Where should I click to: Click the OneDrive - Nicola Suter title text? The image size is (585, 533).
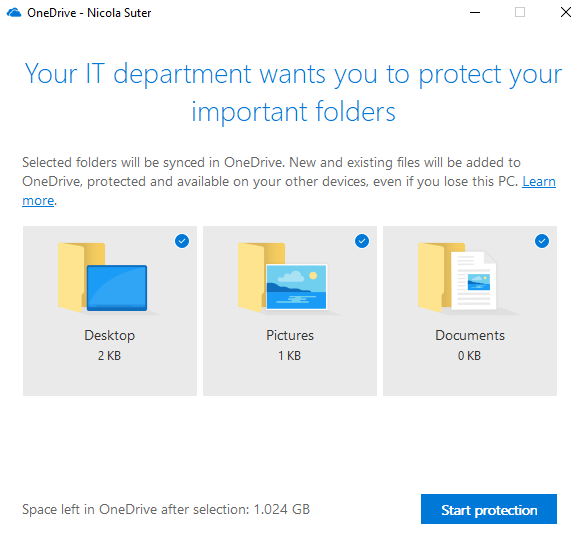click(x=89, y=13)
